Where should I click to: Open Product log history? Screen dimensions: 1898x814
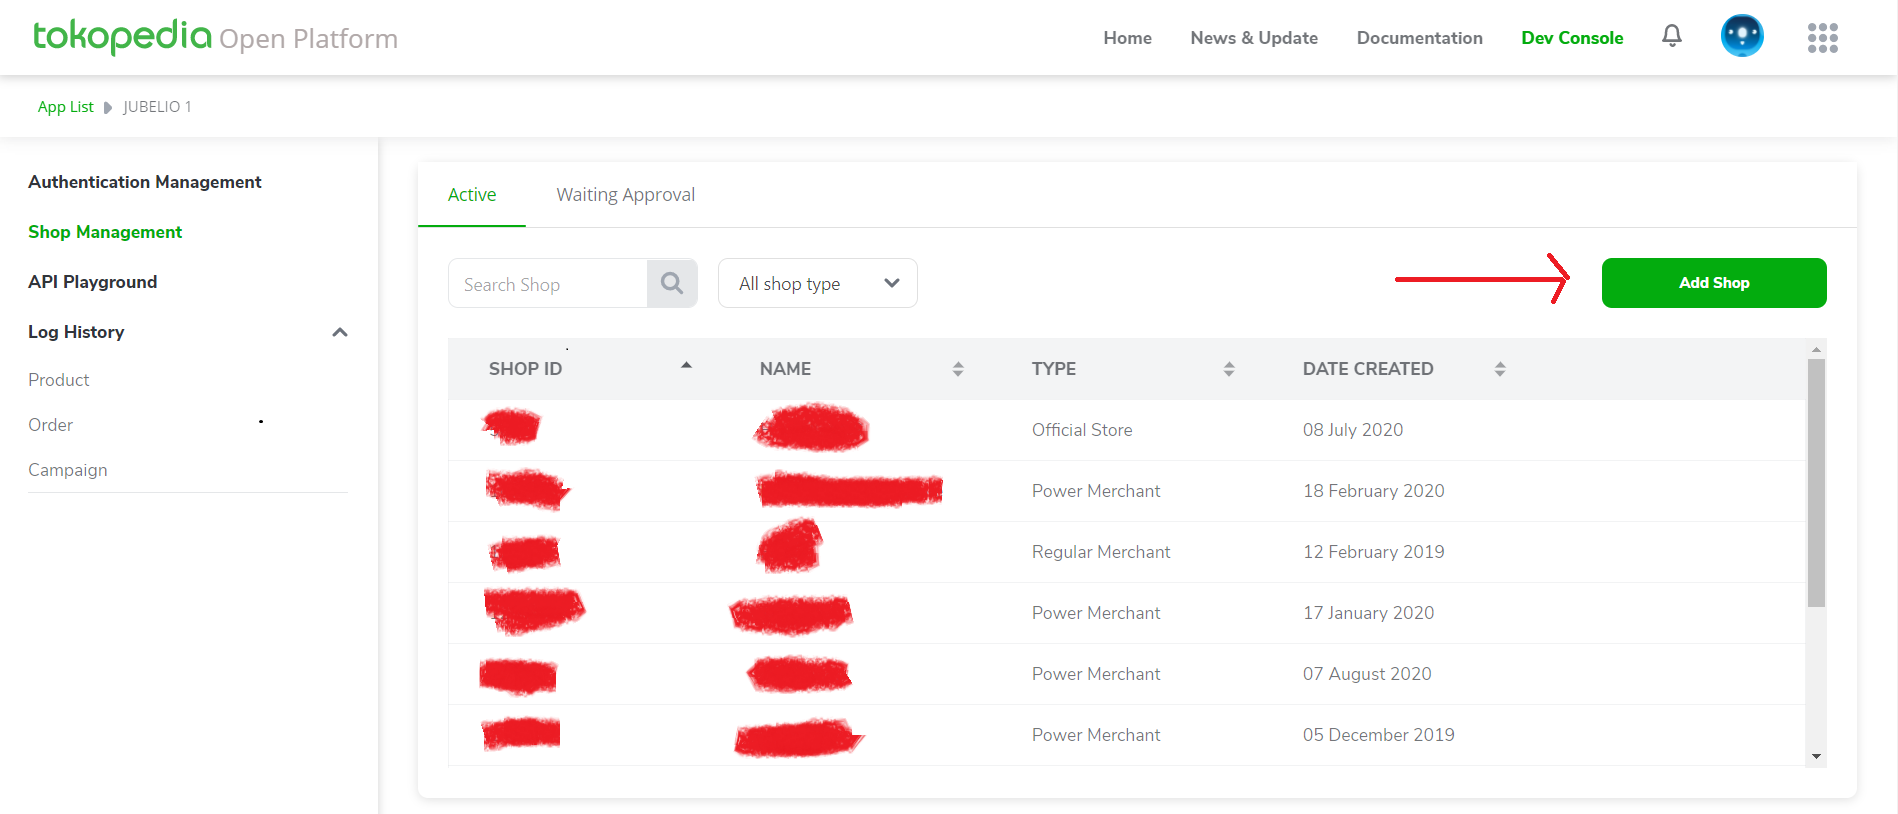point(59,380)
